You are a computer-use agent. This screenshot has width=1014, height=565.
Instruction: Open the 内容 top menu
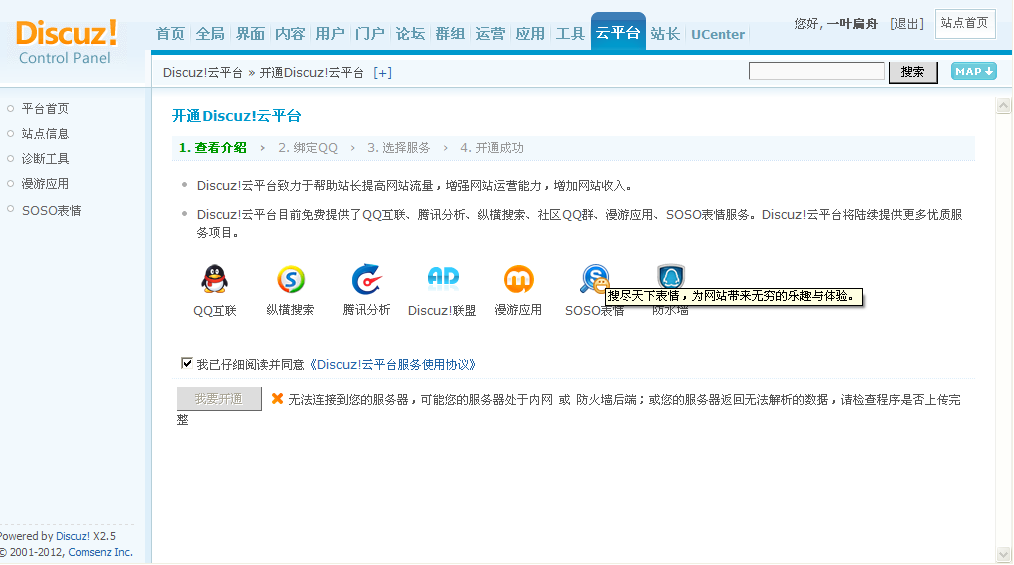pos(290,34)
